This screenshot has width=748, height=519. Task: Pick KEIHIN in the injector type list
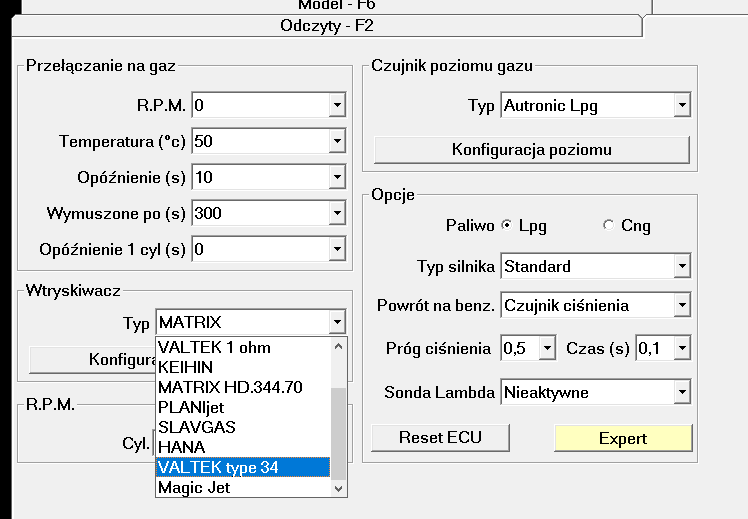(244, 367)
